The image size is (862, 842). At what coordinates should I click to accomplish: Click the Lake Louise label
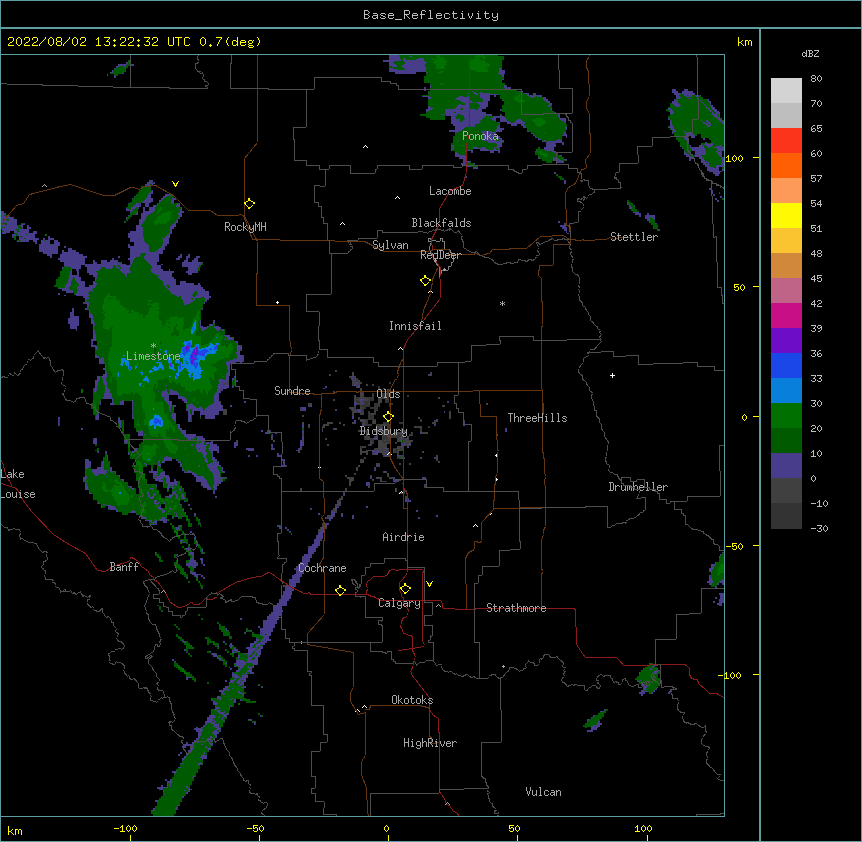18,484
